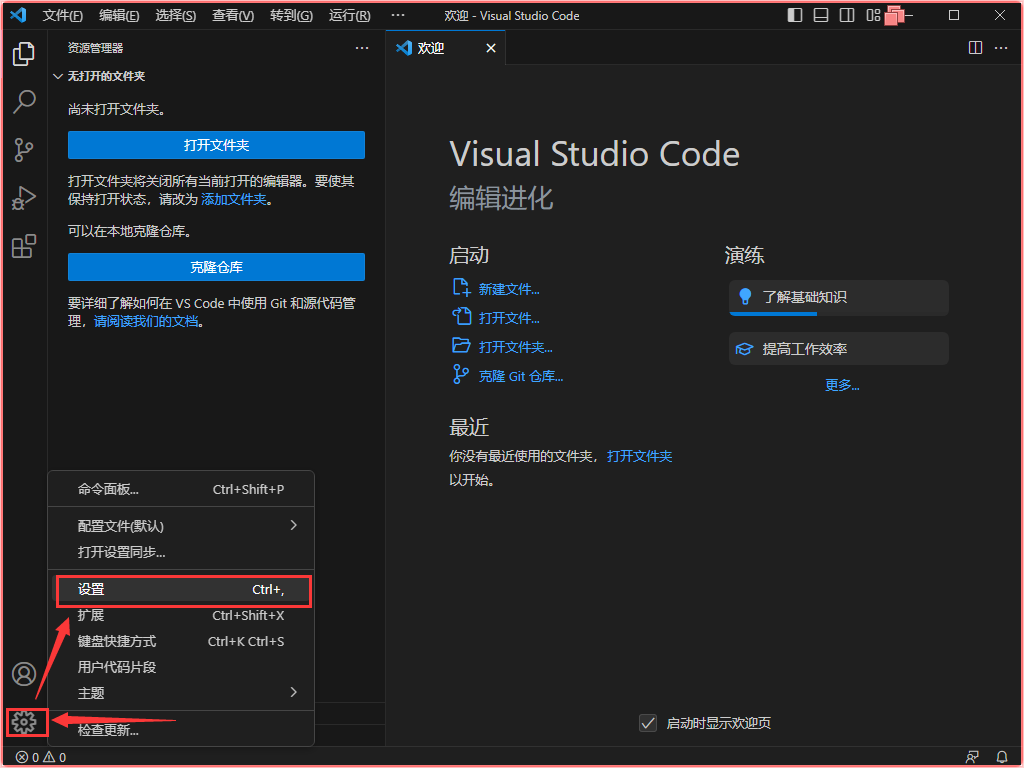This screenshot has width=1024, height=768.
Task: Select the 欢迎 editor tab
Action: (x=445, y=48)
